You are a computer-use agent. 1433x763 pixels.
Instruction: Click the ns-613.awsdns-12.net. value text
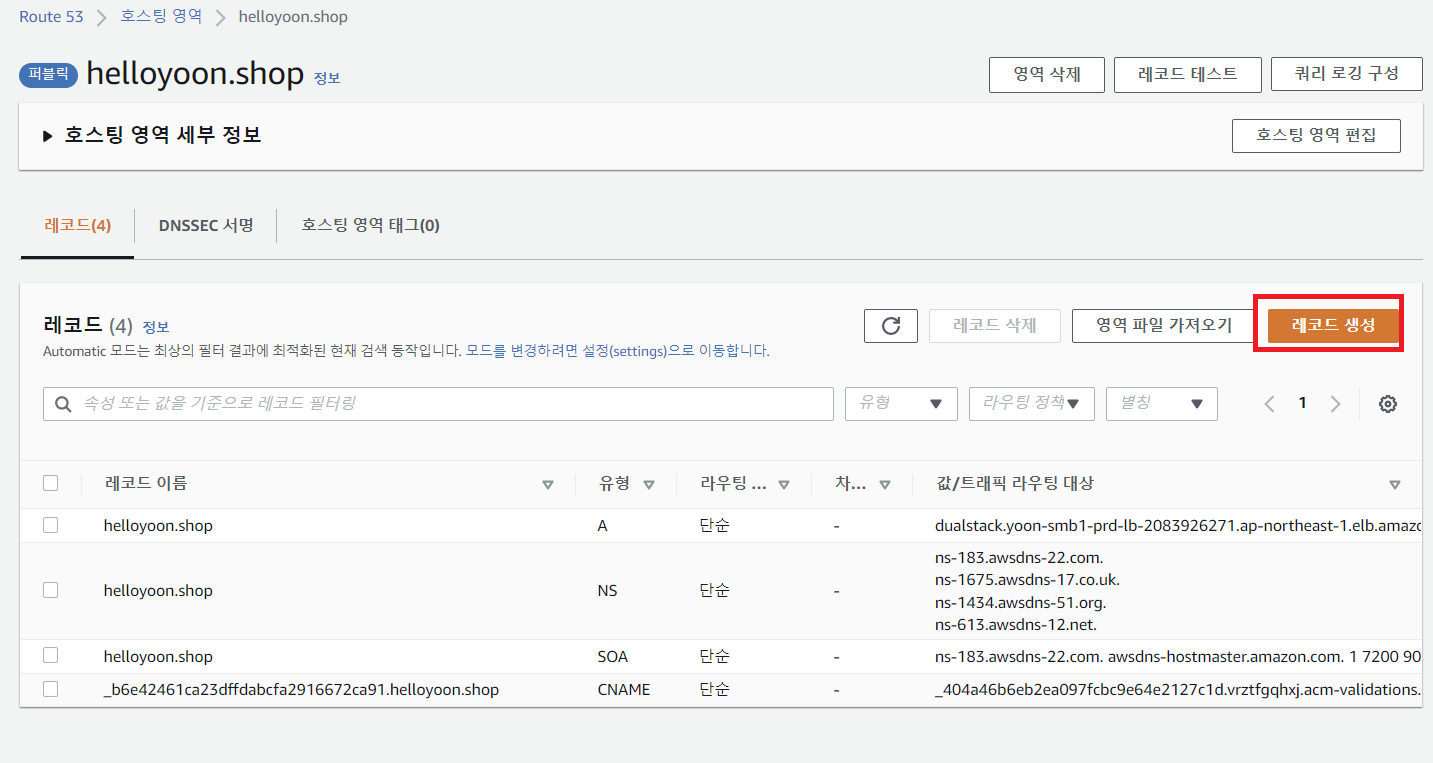coord(1015,625)
